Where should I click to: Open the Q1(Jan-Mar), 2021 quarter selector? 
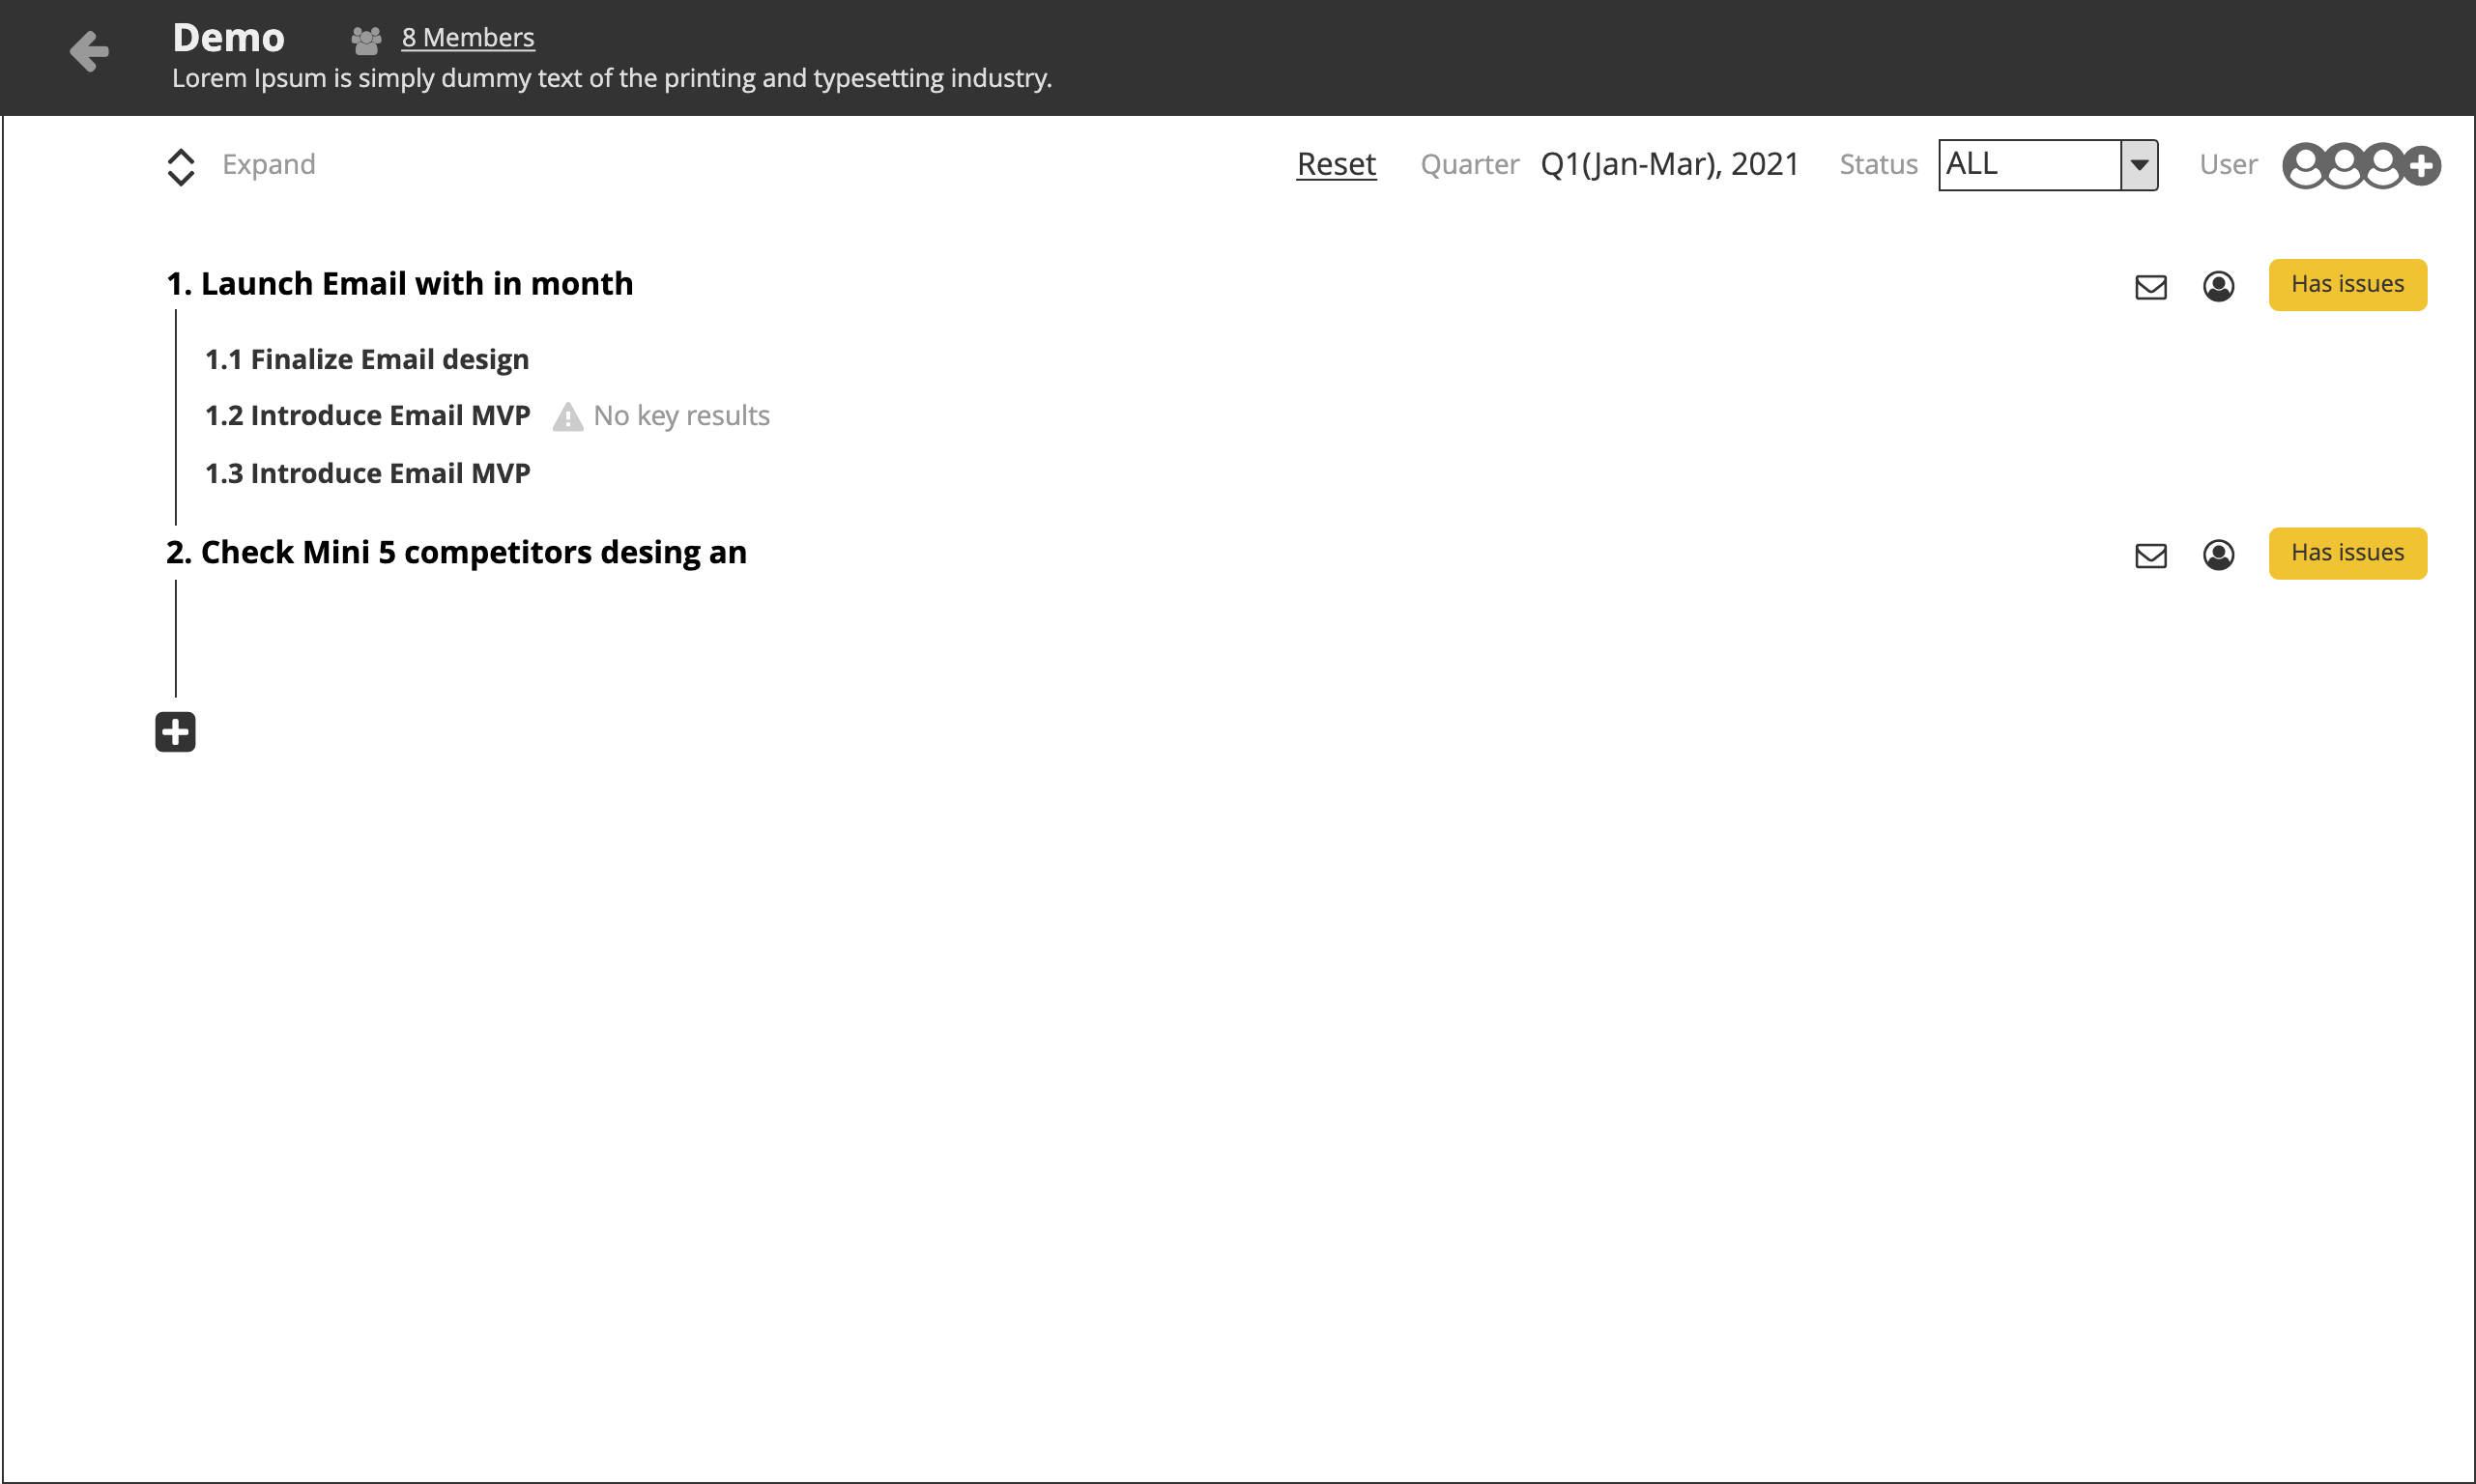pyautogui.click(x=1669, y=164)
